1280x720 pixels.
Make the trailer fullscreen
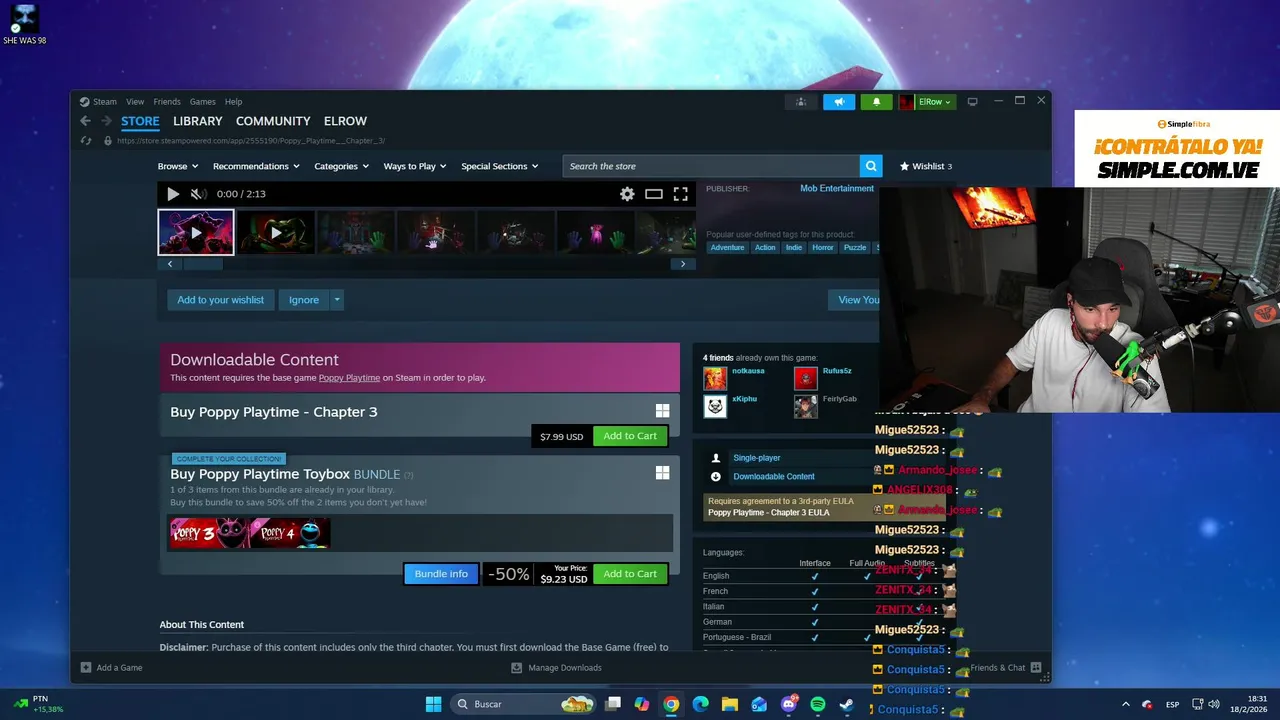pos(681,194)
